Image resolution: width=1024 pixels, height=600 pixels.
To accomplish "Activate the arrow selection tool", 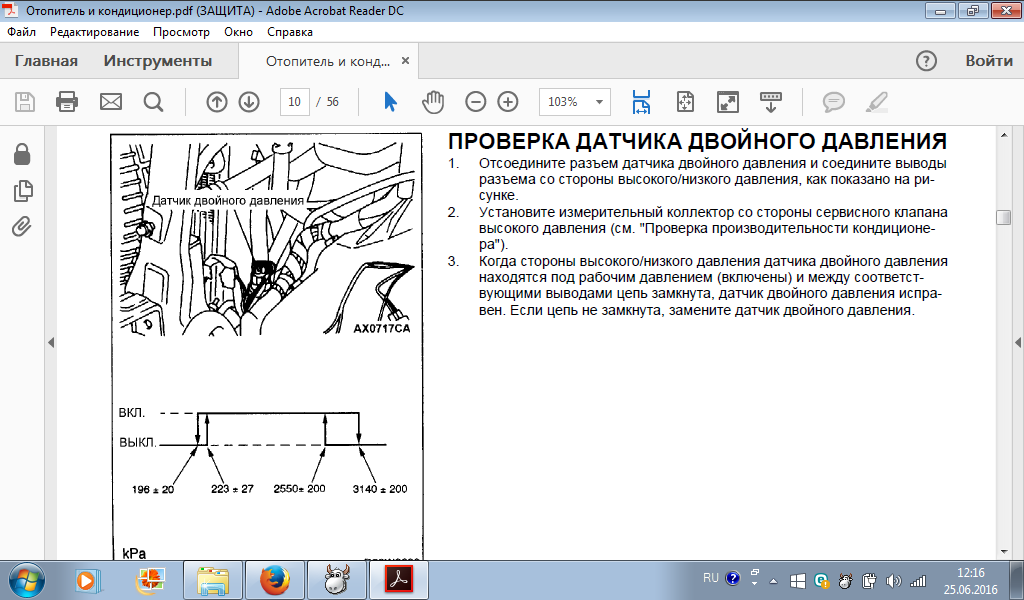I will (391, 102).
